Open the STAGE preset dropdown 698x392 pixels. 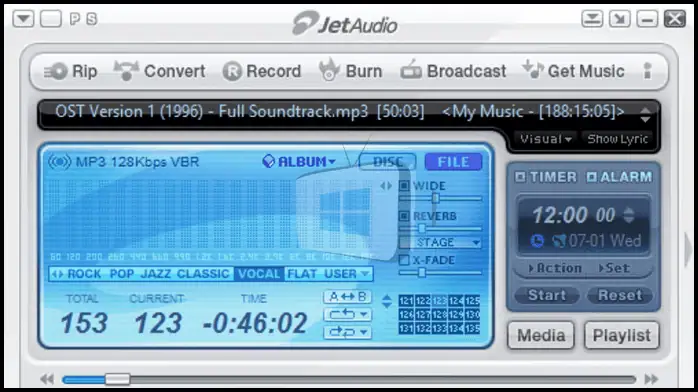pyautogui.click(x=476, y=243)
